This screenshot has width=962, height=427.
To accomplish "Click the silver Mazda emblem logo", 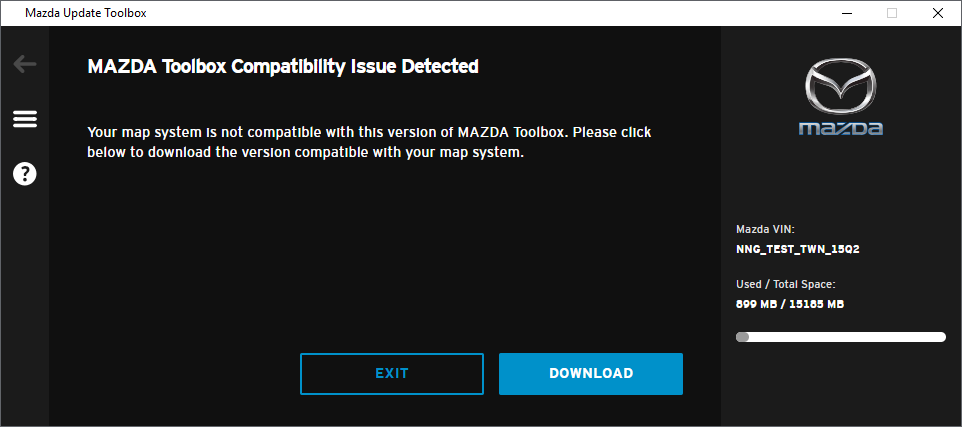I will point(841,90).
